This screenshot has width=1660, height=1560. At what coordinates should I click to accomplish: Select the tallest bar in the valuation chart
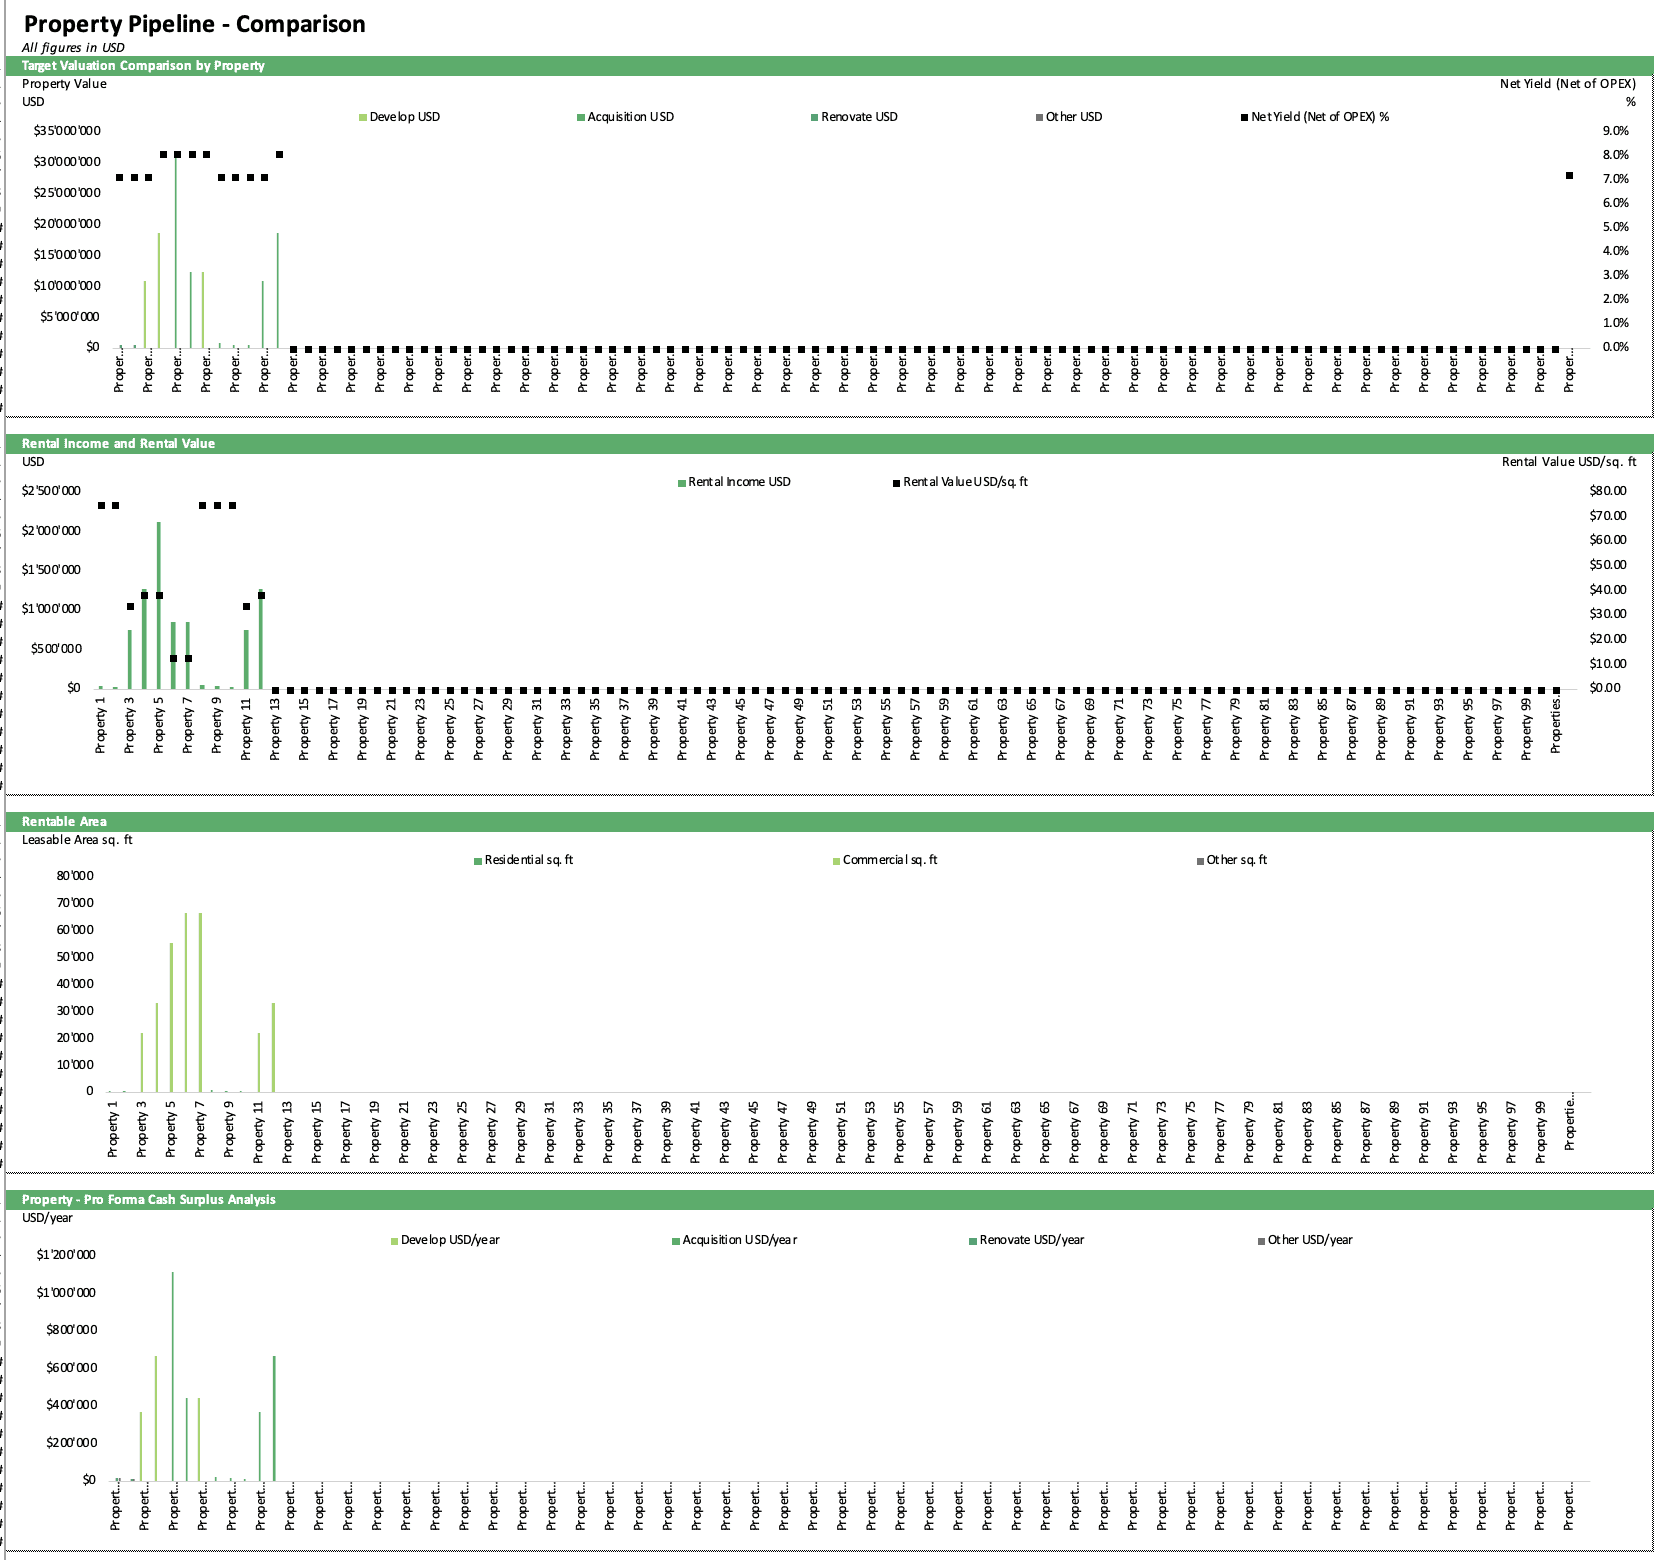(176, 252)
